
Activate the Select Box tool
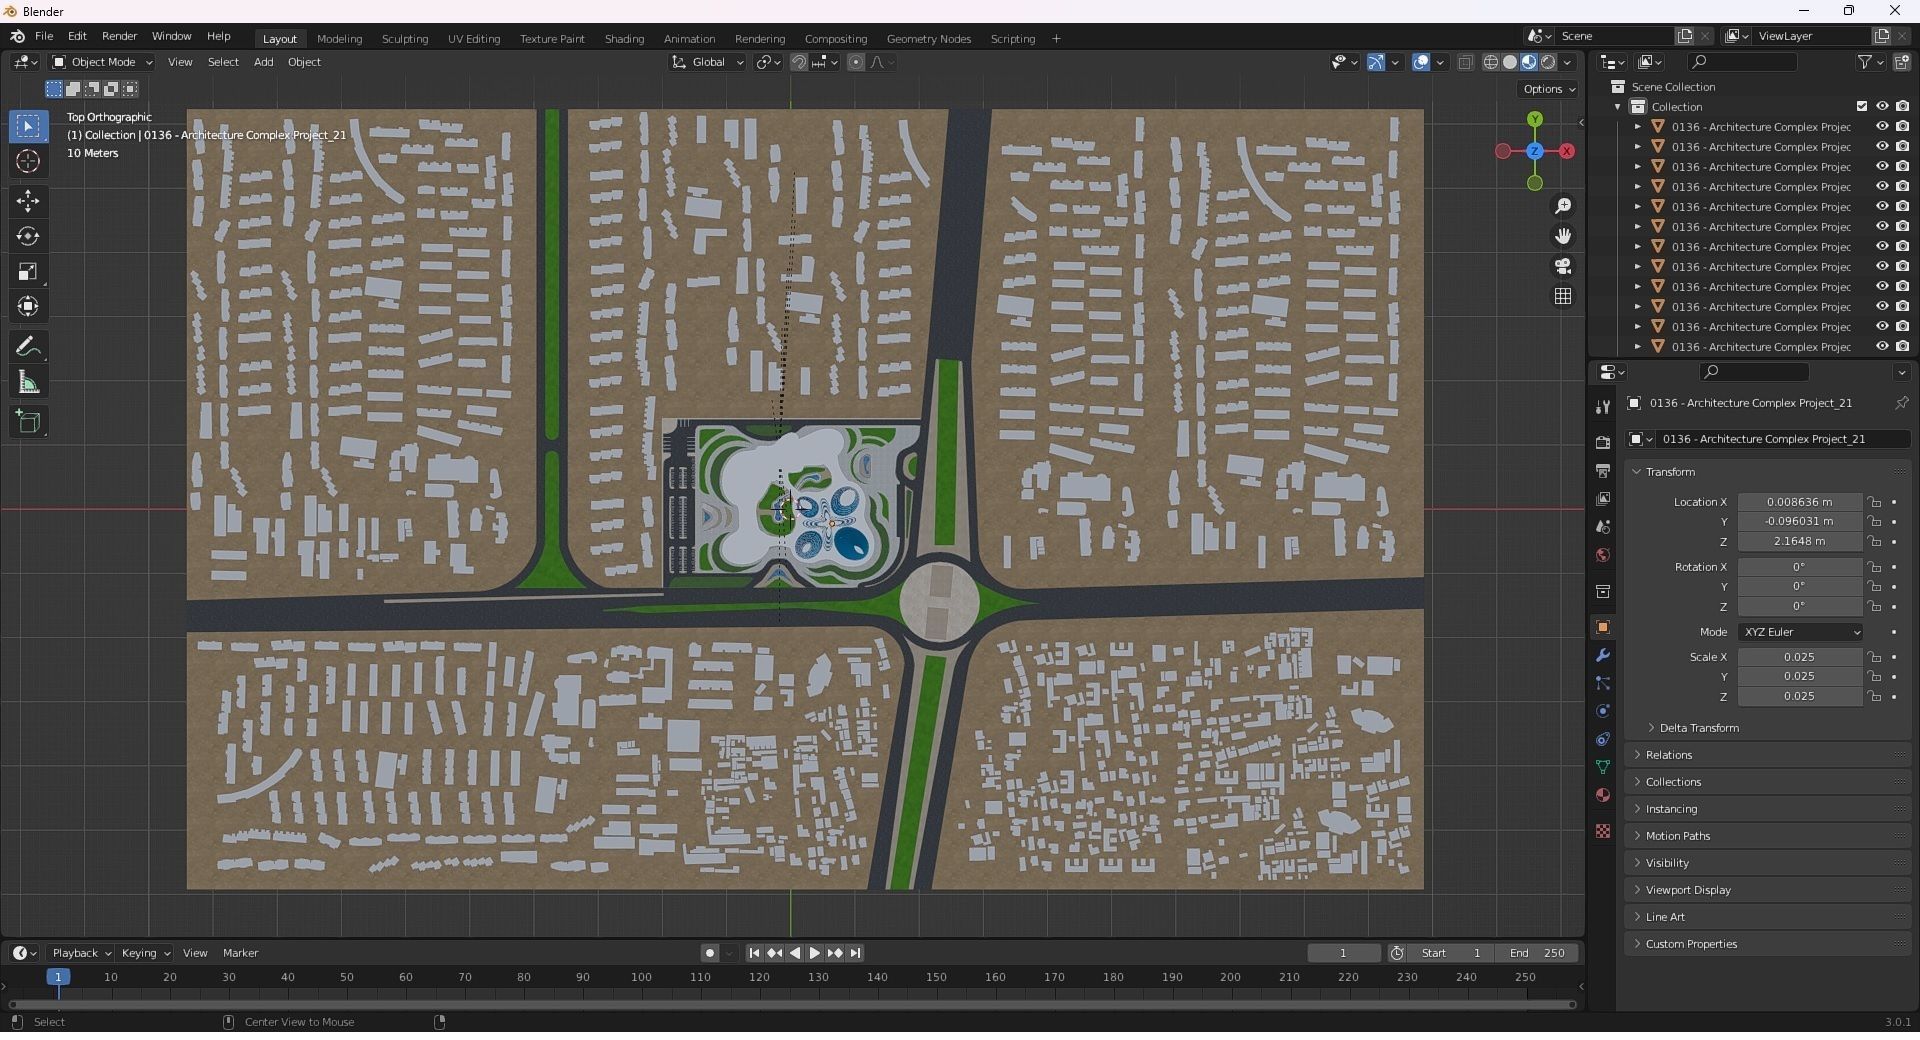click(x=28, y=127)
